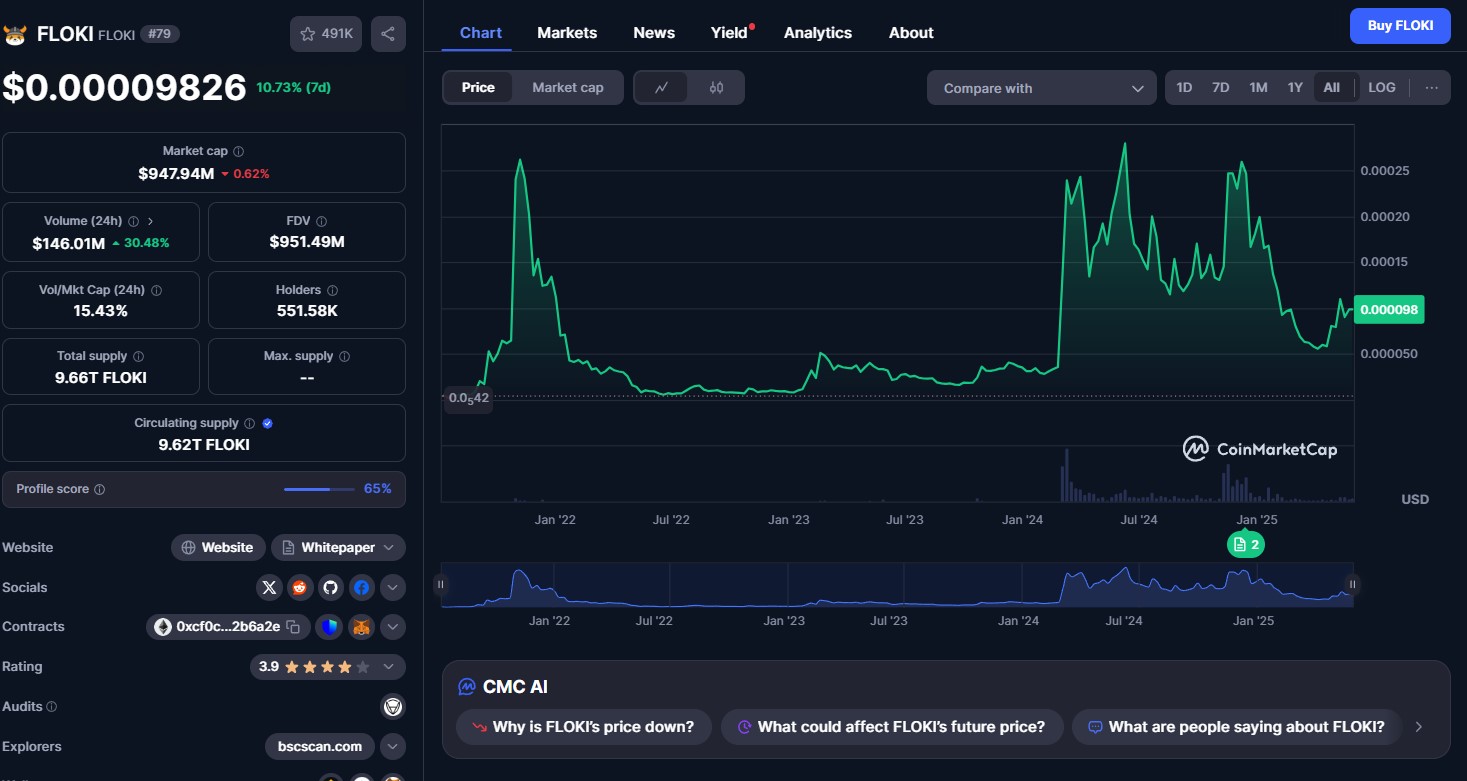The image size is (1467, 781).
Task: Select the All time range
Action: (1332, 88)
